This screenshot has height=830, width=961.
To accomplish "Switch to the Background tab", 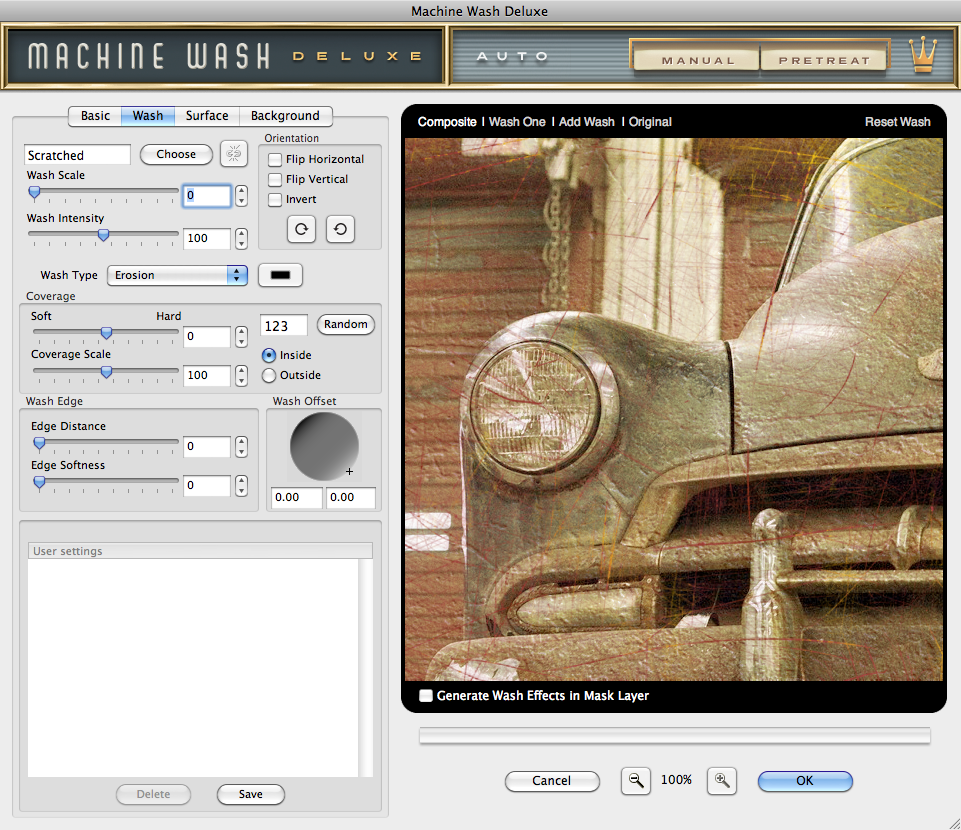I will [285, 116].
